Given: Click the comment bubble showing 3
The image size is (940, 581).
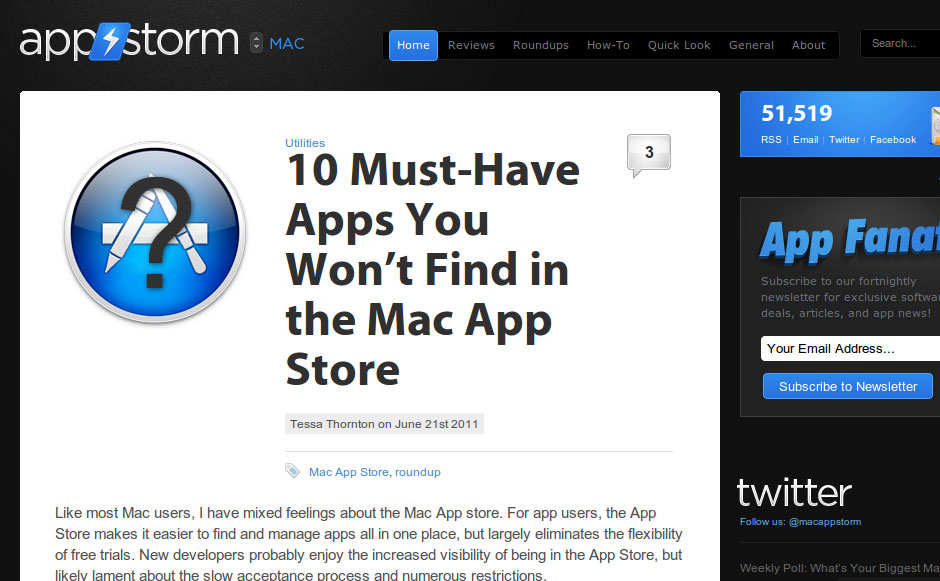Looking at the screenshot, I should pyautogui.click(x=649, y=155).
